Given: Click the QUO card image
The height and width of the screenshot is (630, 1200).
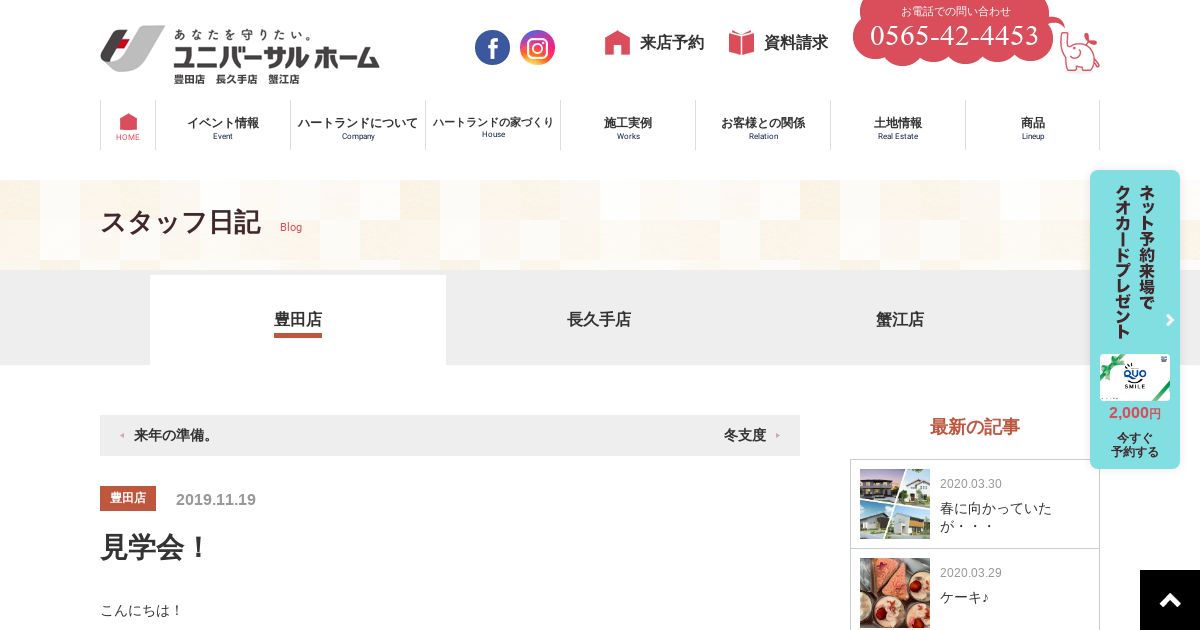Looking at the screenshot, I should click(1135, 377).
